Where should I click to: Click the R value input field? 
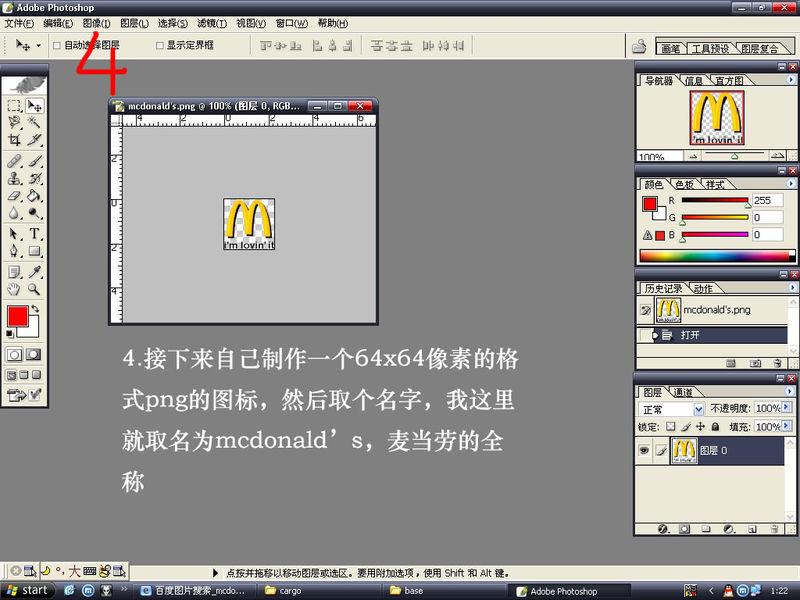tap(767, 201)
